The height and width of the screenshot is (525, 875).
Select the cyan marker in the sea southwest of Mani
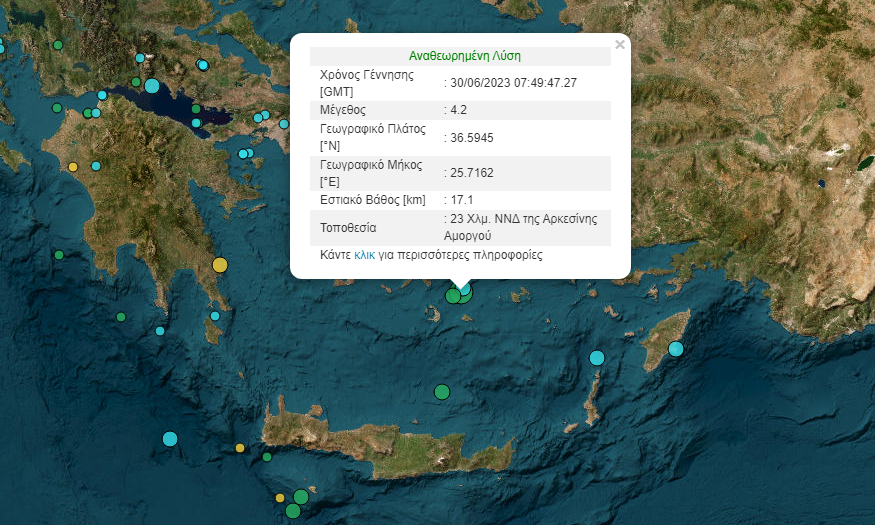(x=160, y=331)
